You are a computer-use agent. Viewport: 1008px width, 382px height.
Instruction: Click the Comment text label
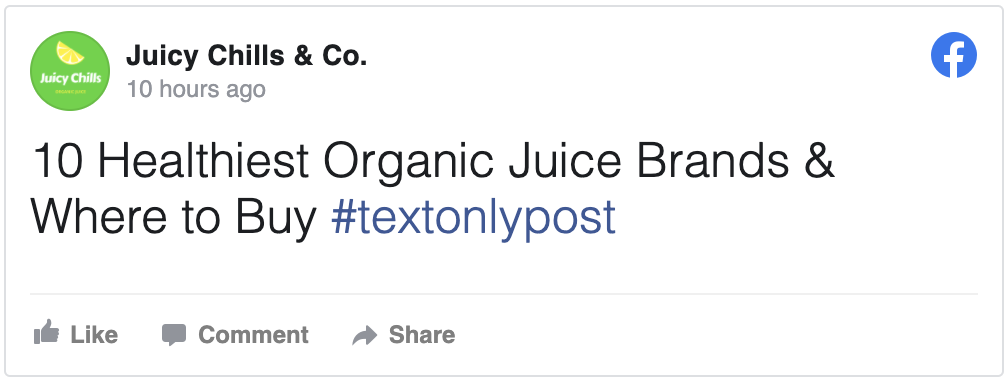(x=253, y=334)
